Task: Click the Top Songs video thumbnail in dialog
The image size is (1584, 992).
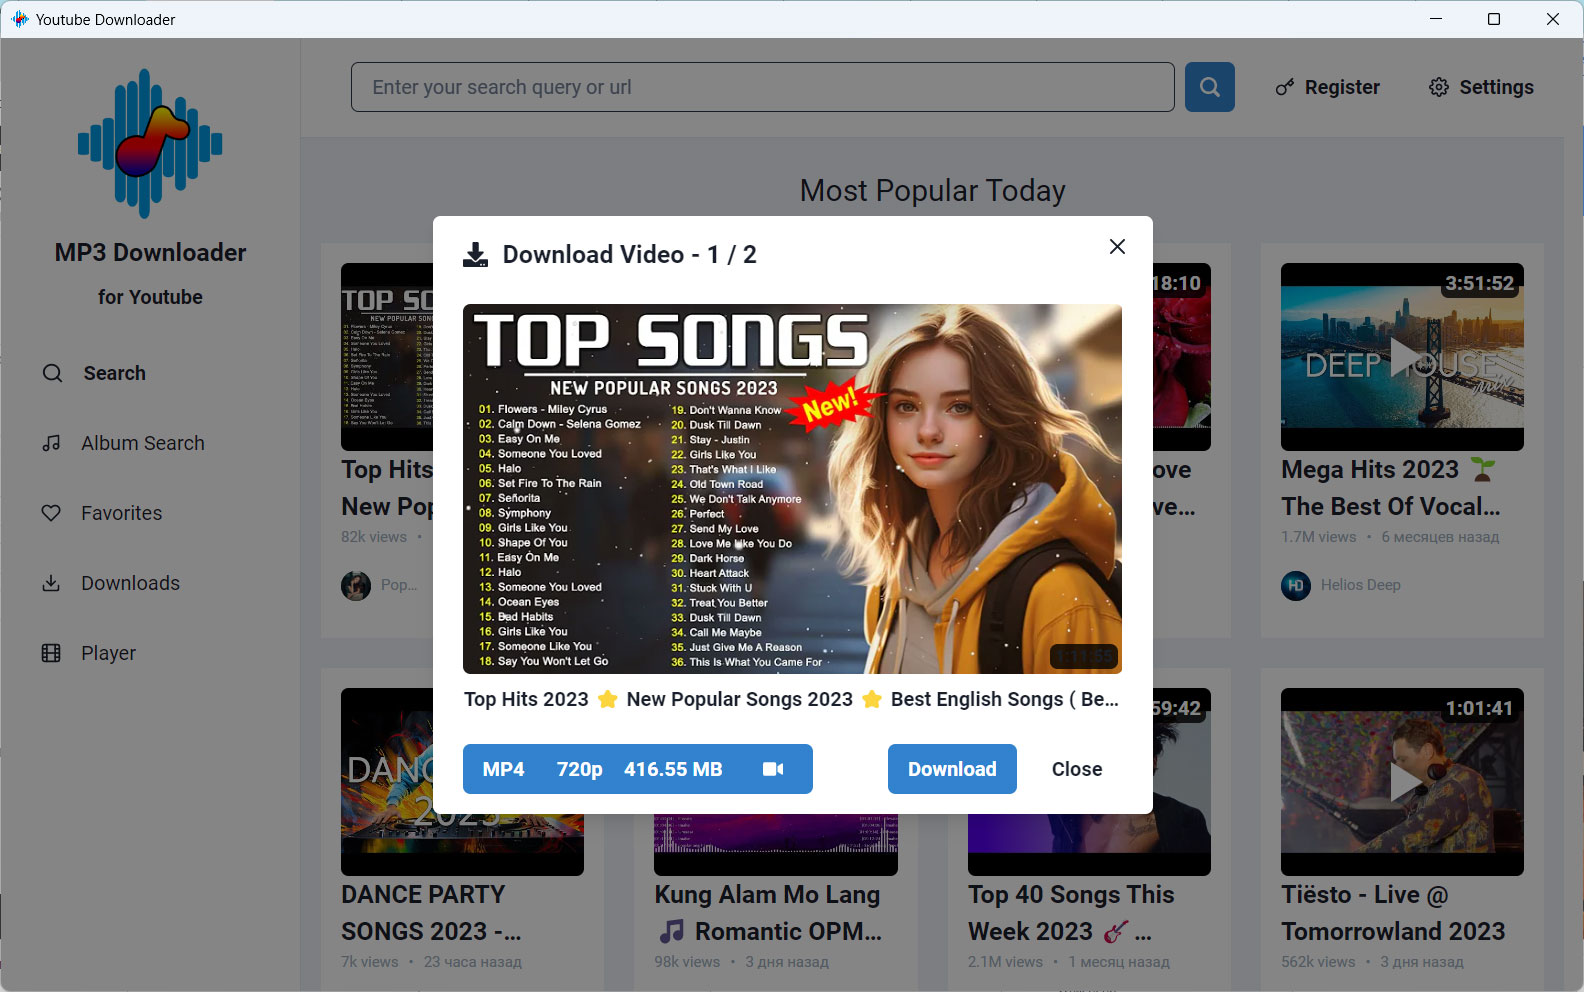Action: [792, 489]
